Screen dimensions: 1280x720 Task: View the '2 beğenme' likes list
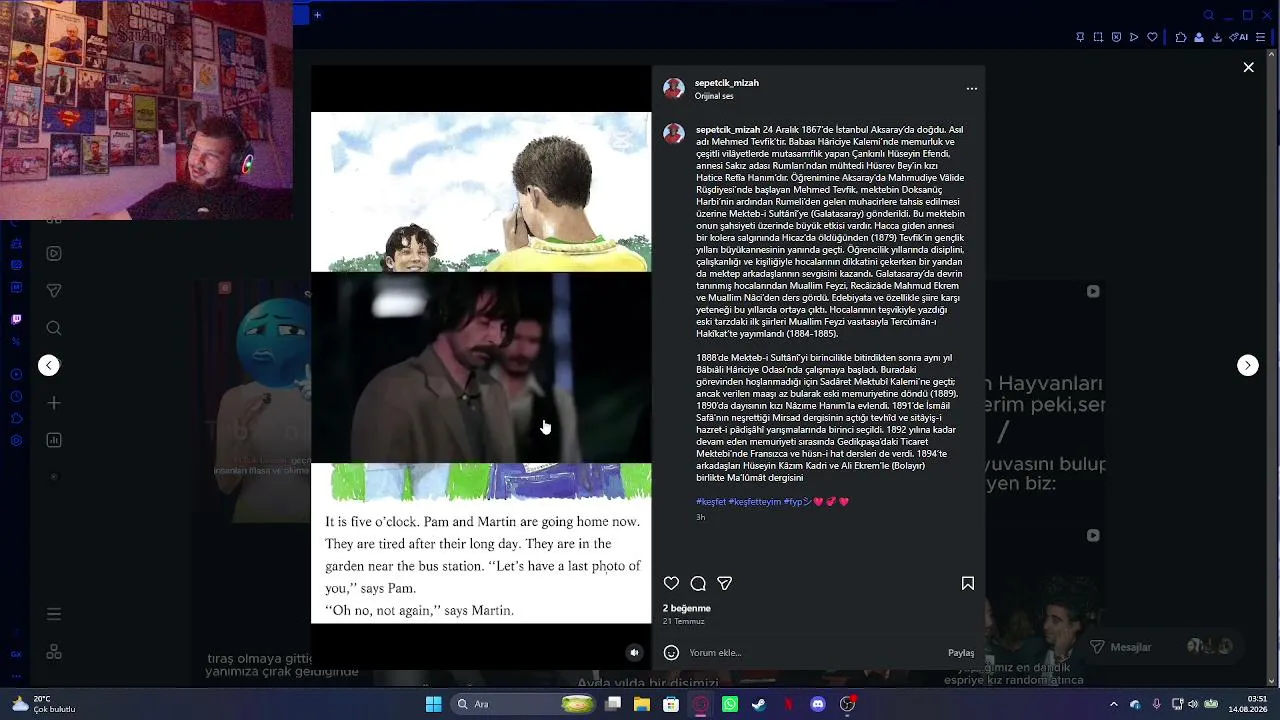click(687, 608)
